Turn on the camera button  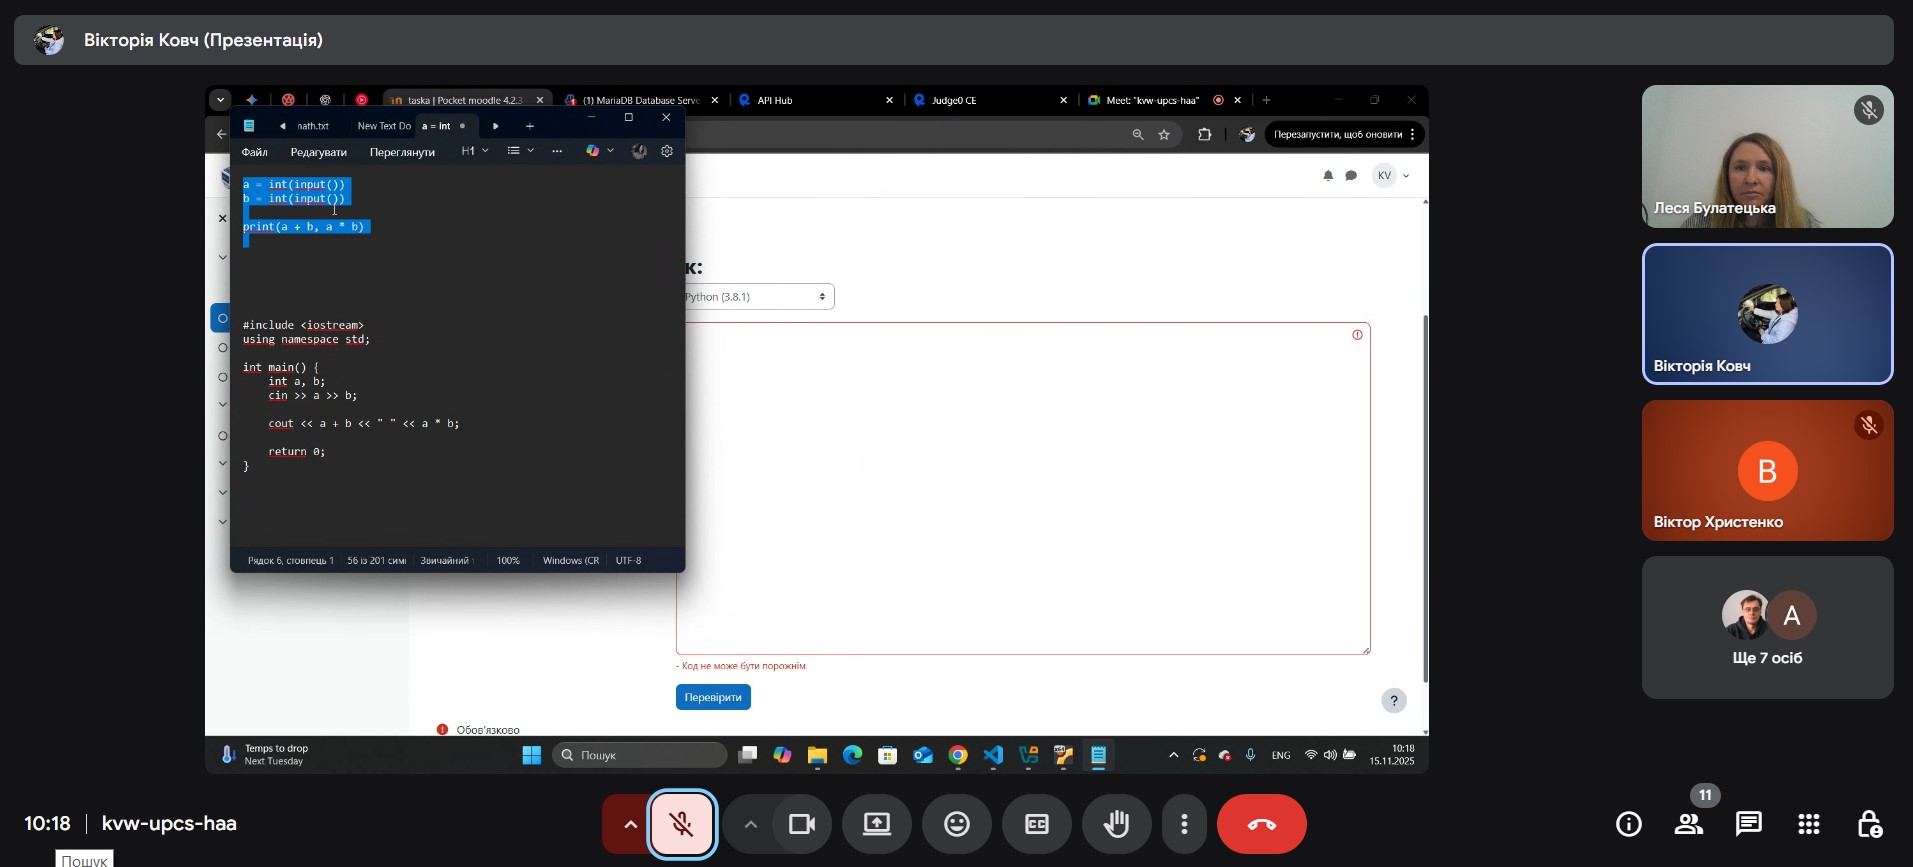(x=801, y=824)
